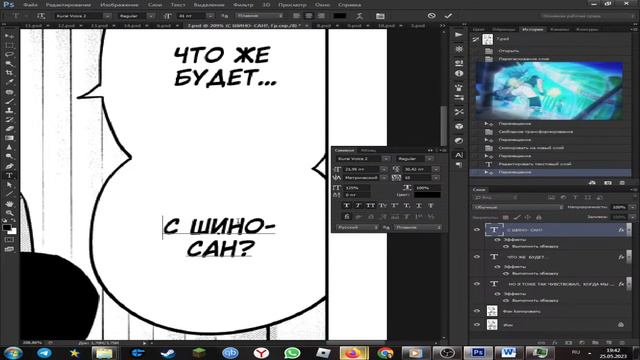Open the 'Изображение' menu
Image resolution: width=640 pixels, height=360 pixels.
coord(119,5)
